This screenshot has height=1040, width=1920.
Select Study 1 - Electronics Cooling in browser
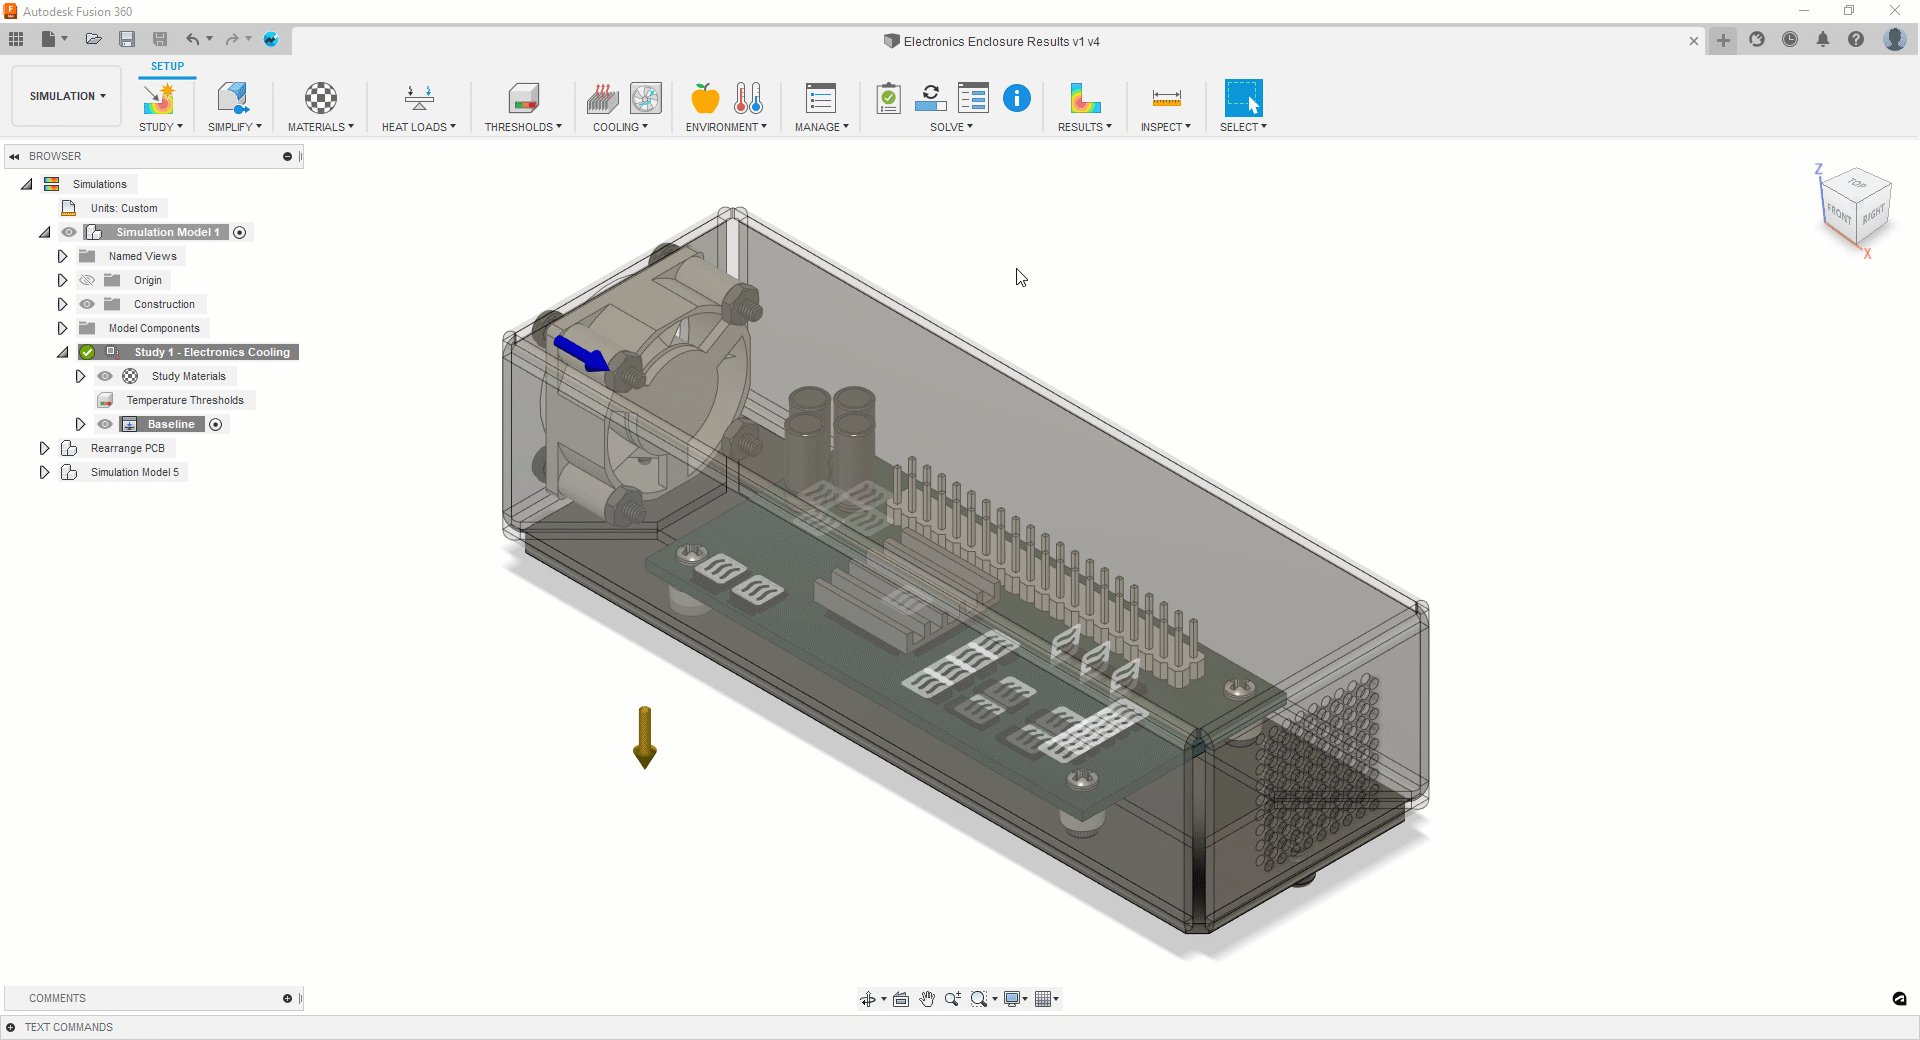(x=211, y=352)
